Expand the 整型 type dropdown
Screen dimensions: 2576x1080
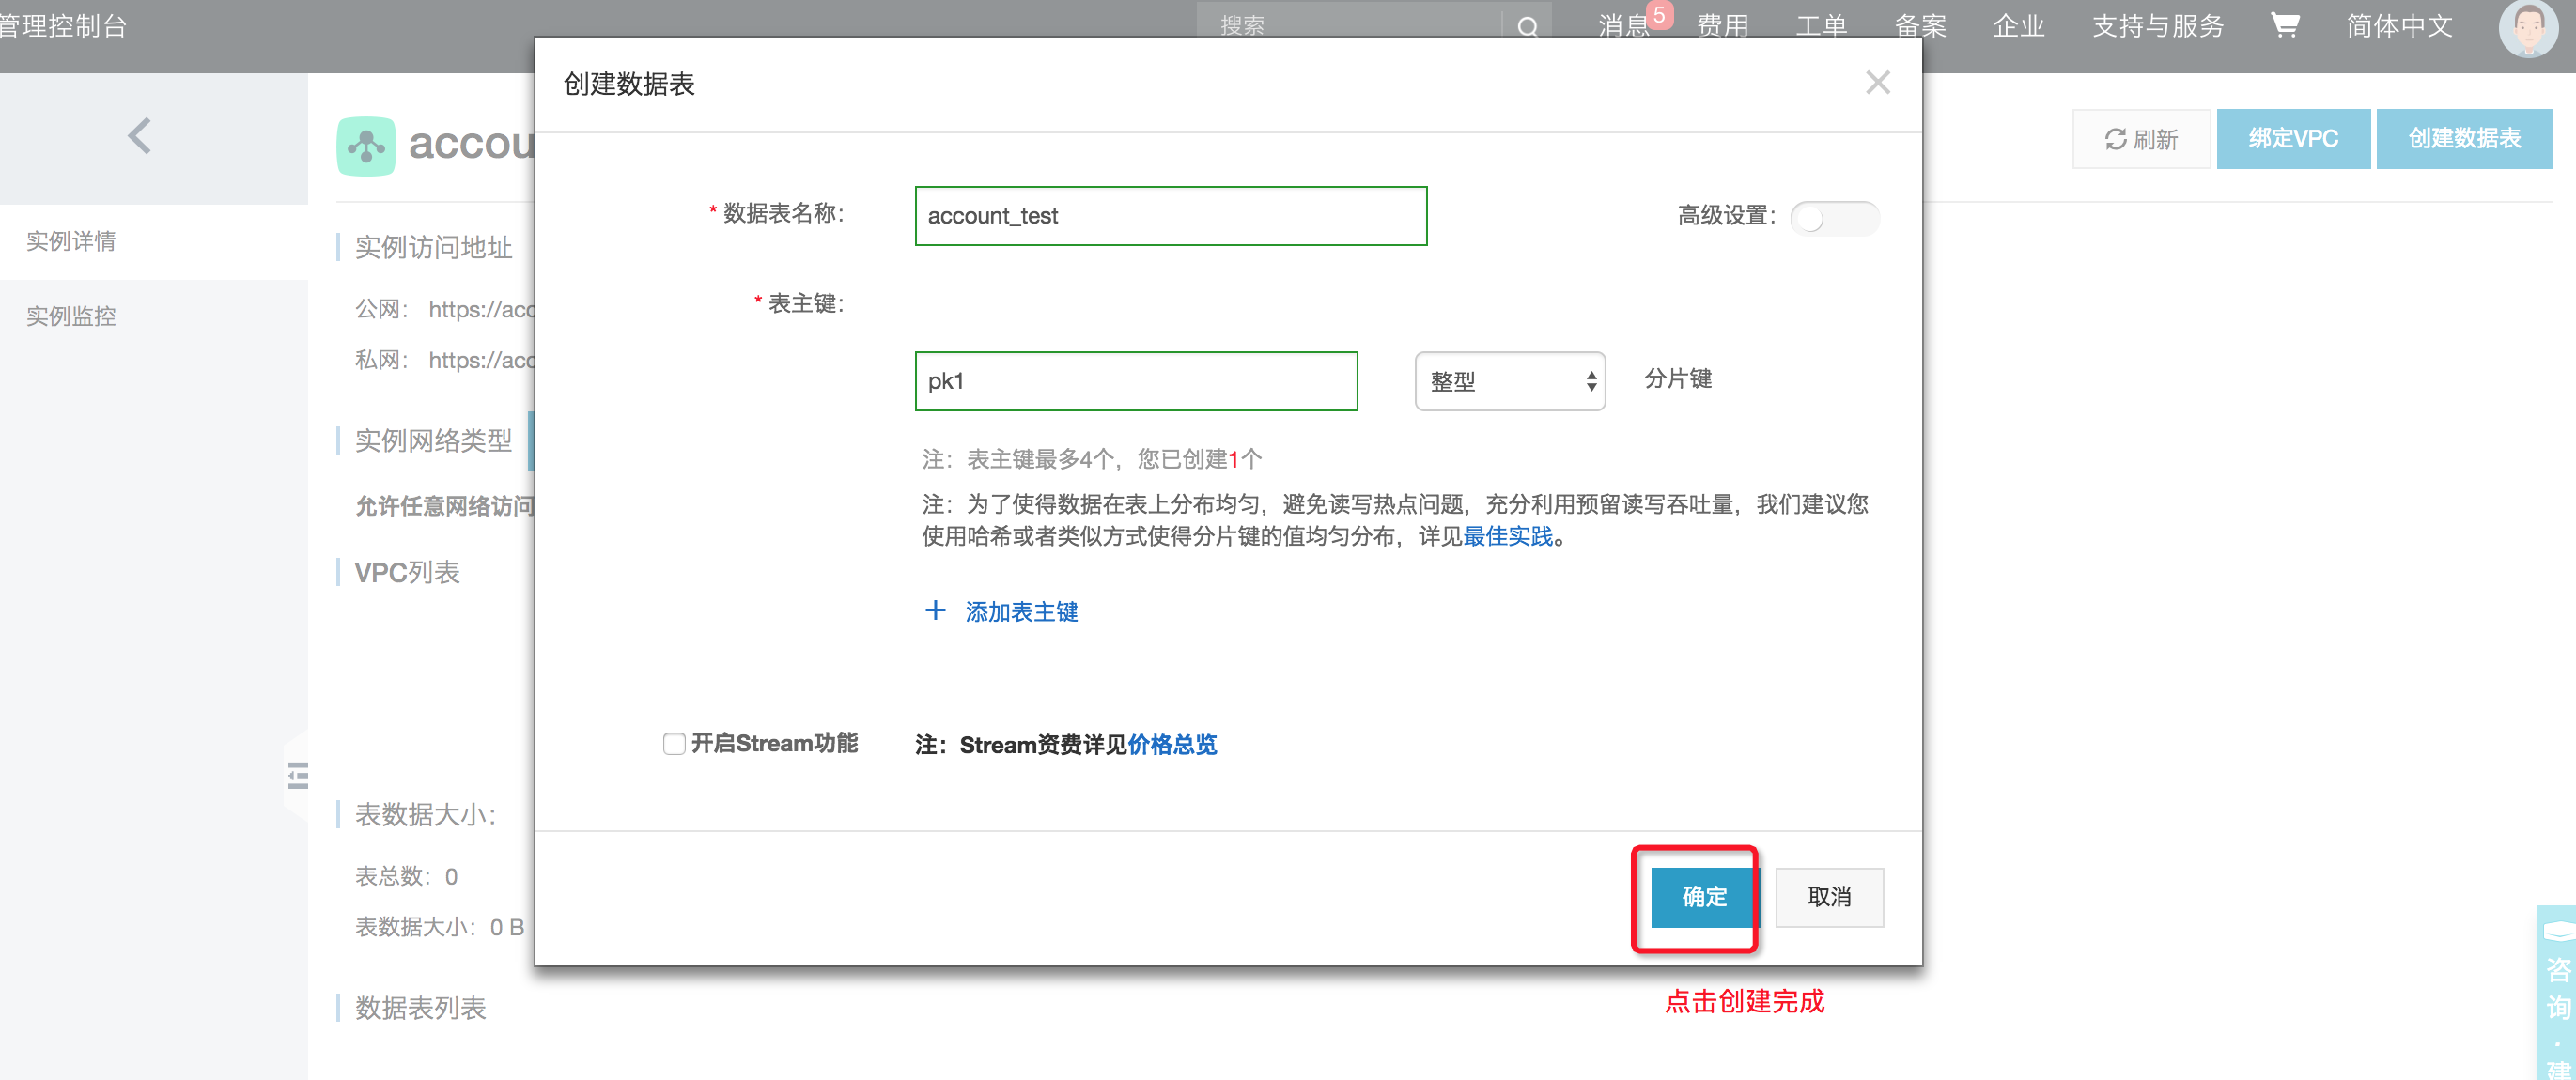pos(1503,379)
